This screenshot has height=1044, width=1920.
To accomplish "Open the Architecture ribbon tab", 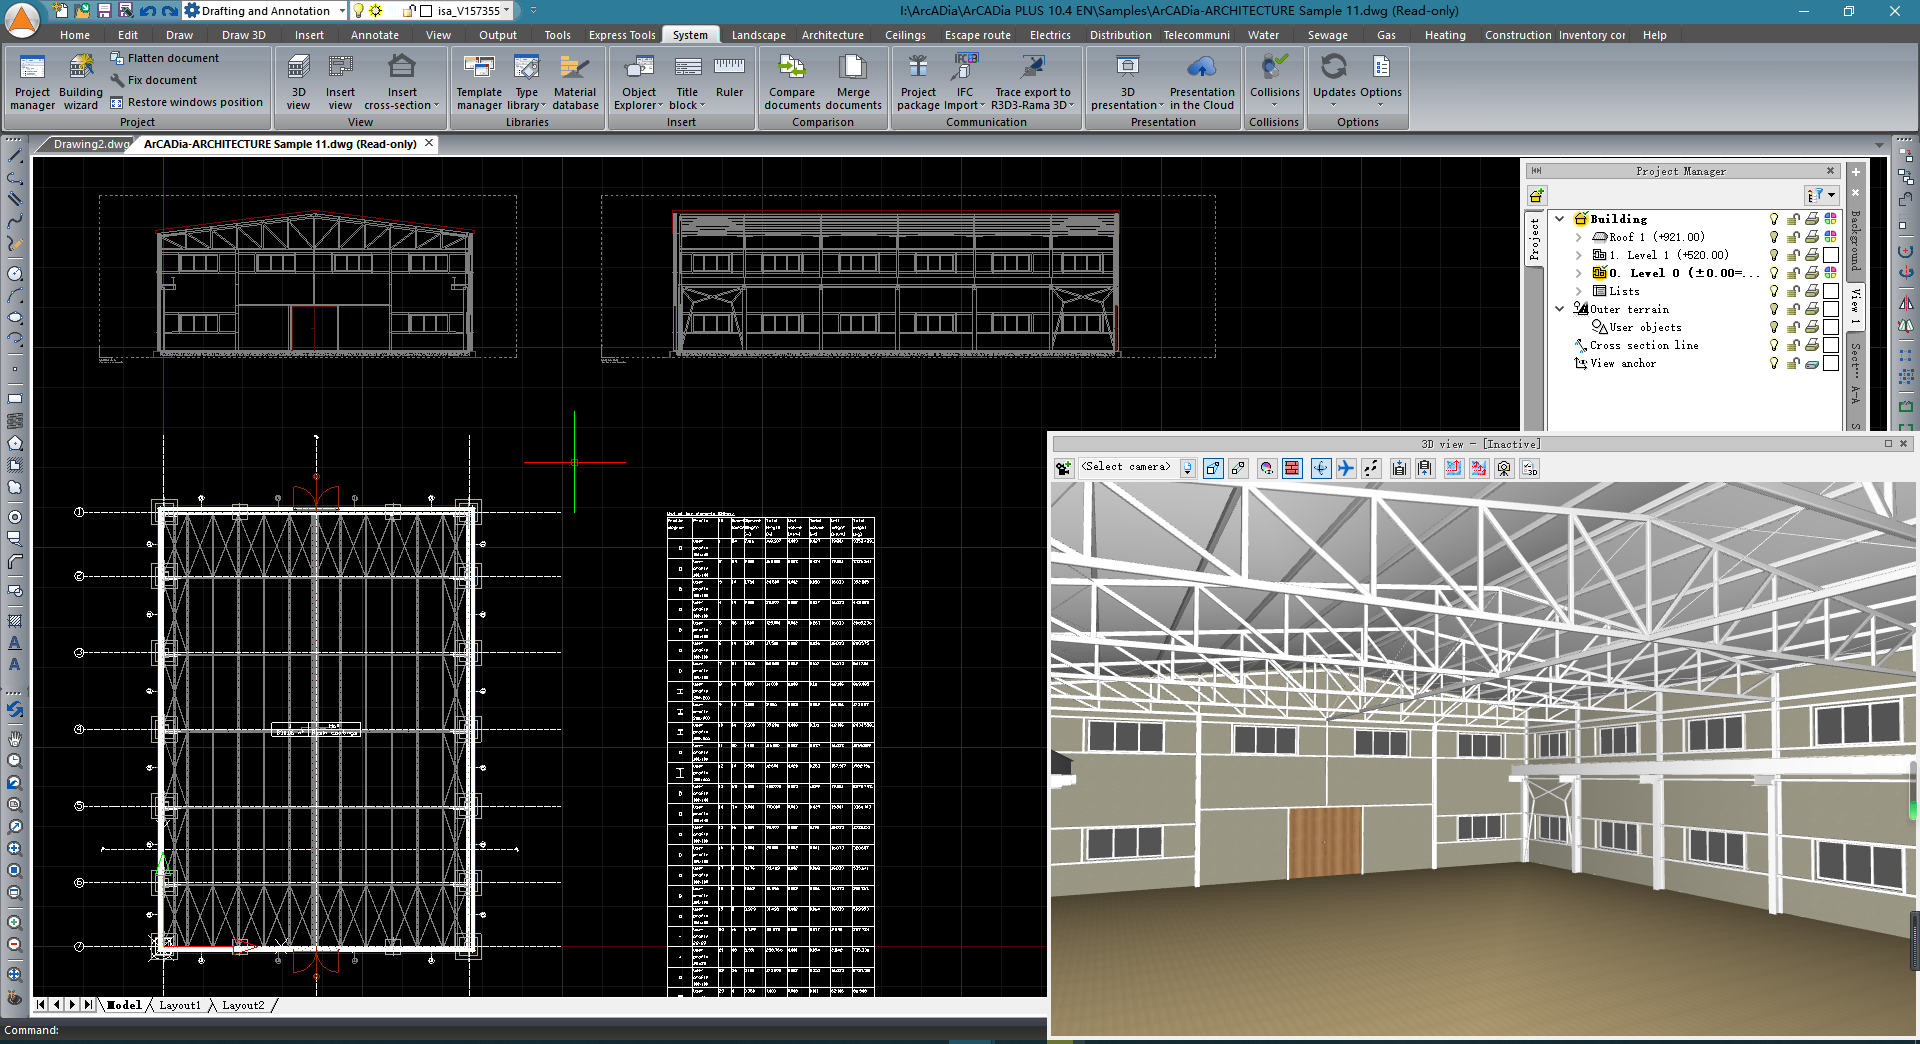I will (x=832, y=35).
